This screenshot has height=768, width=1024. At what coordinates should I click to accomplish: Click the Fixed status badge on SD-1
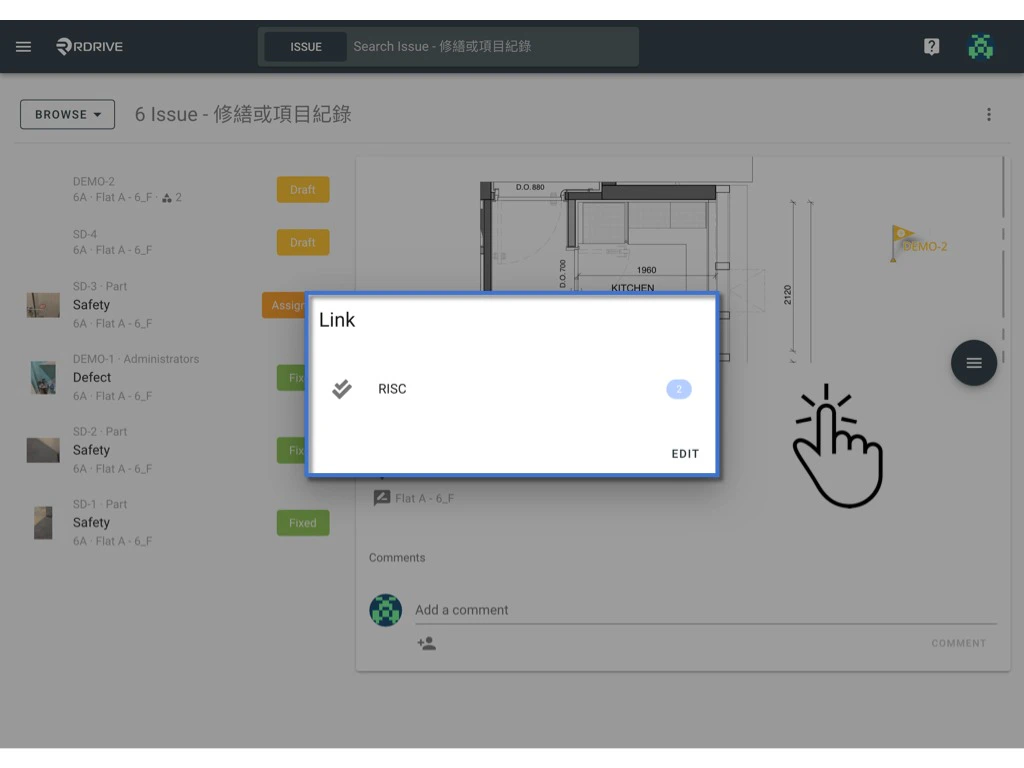point(302,522)
